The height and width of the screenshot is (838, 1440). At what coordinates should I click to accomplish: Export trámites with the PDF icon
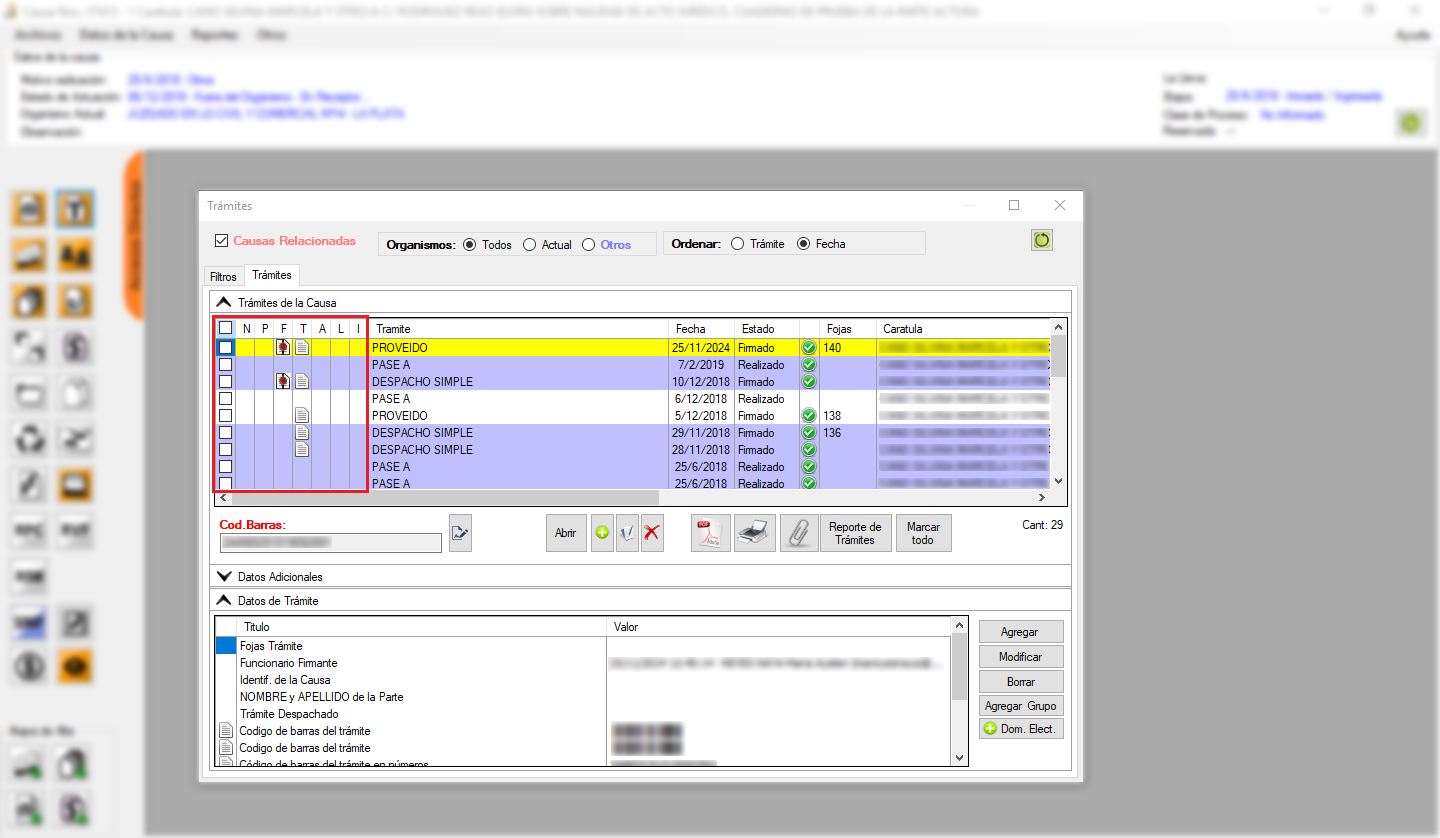[x=711, y=533]
